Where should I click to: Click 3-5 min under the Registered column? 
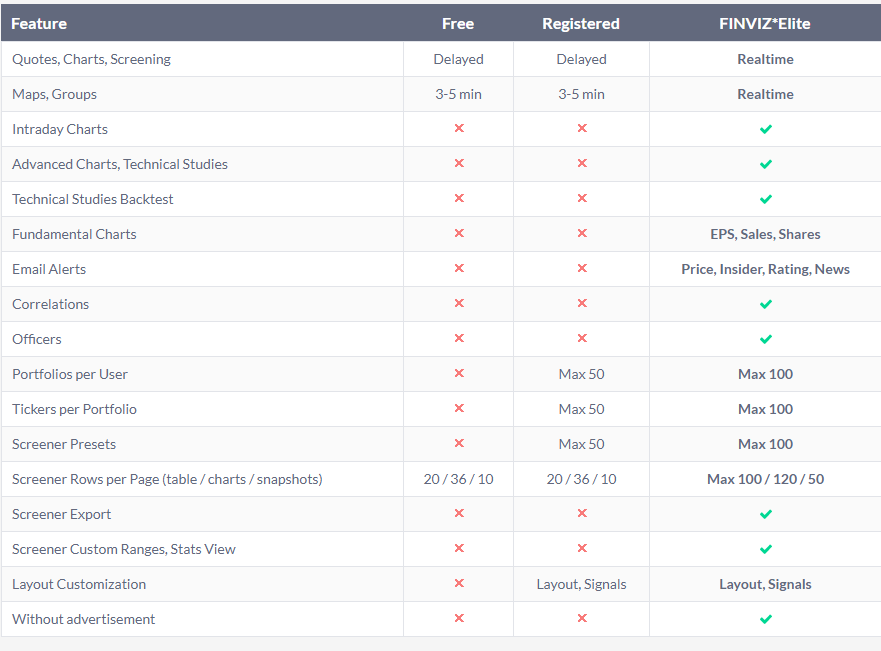[x=582, y=94]
